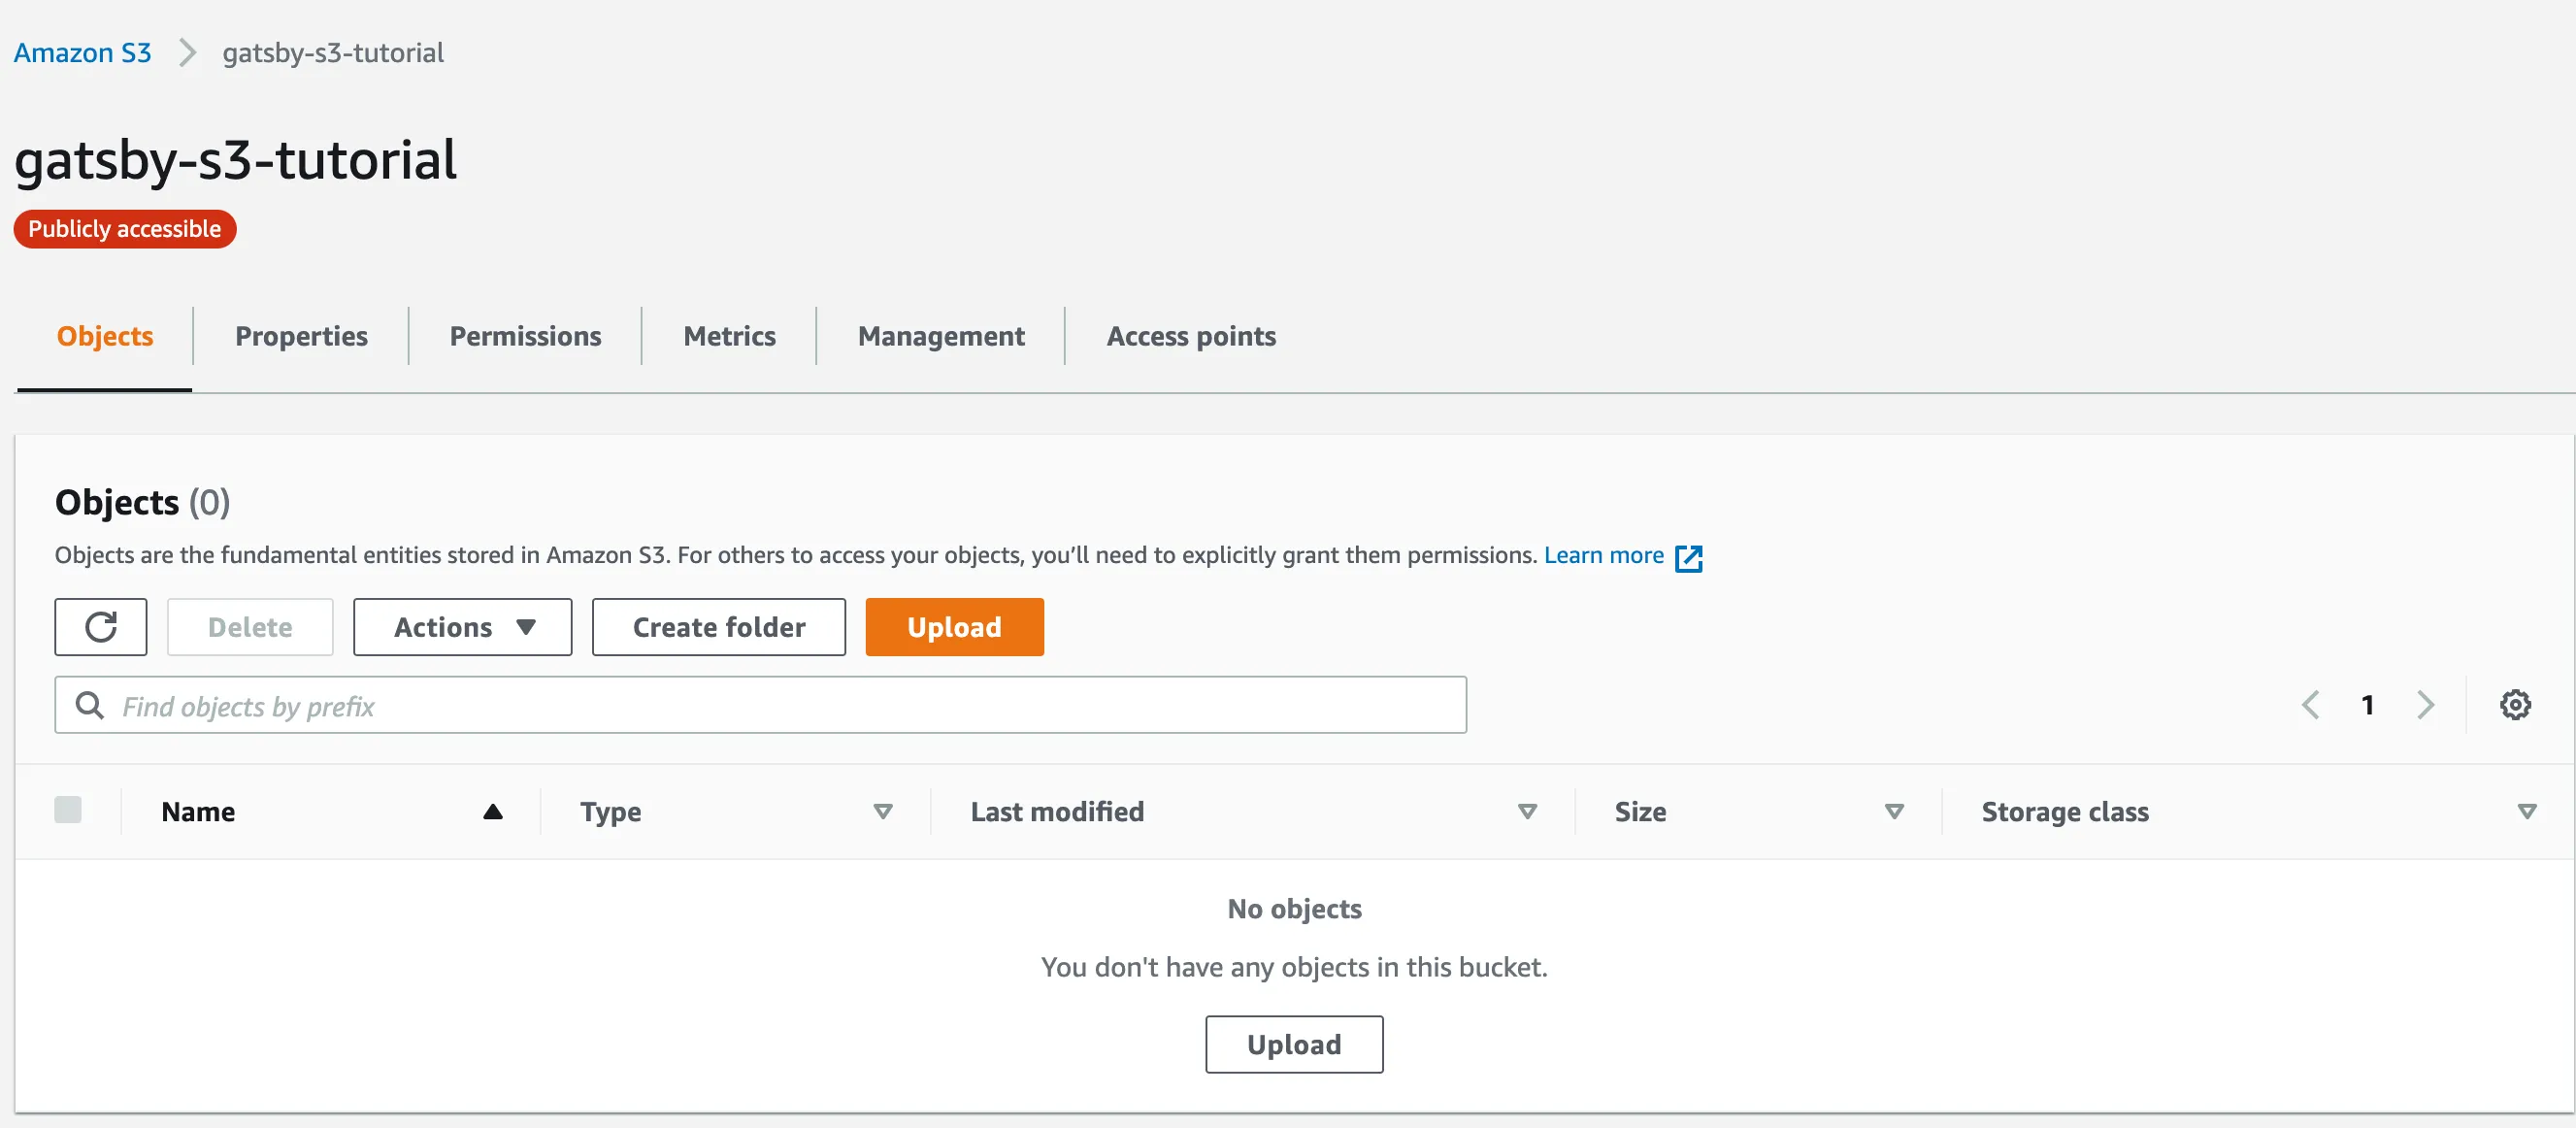This screenshot has height=1128, width=2576.
Task: Click the refresh objects icon
Action: 100,627
